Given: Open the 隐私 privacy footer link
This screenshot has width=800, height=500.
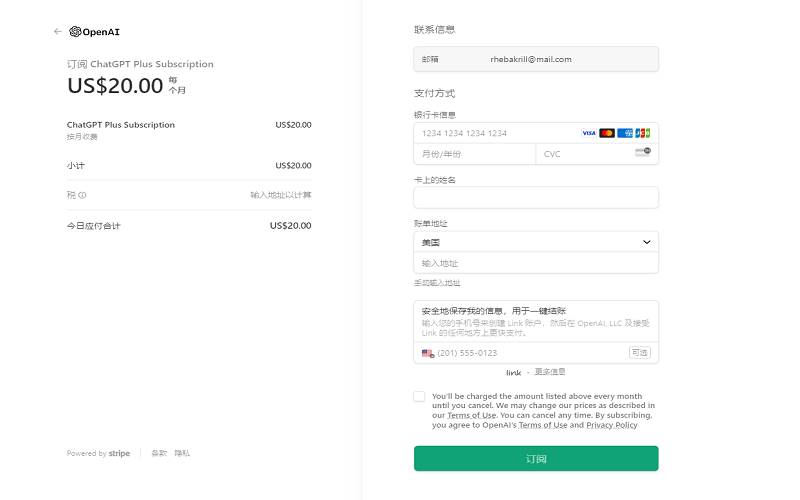Looking at the screenshot, I should coord(182,453).
